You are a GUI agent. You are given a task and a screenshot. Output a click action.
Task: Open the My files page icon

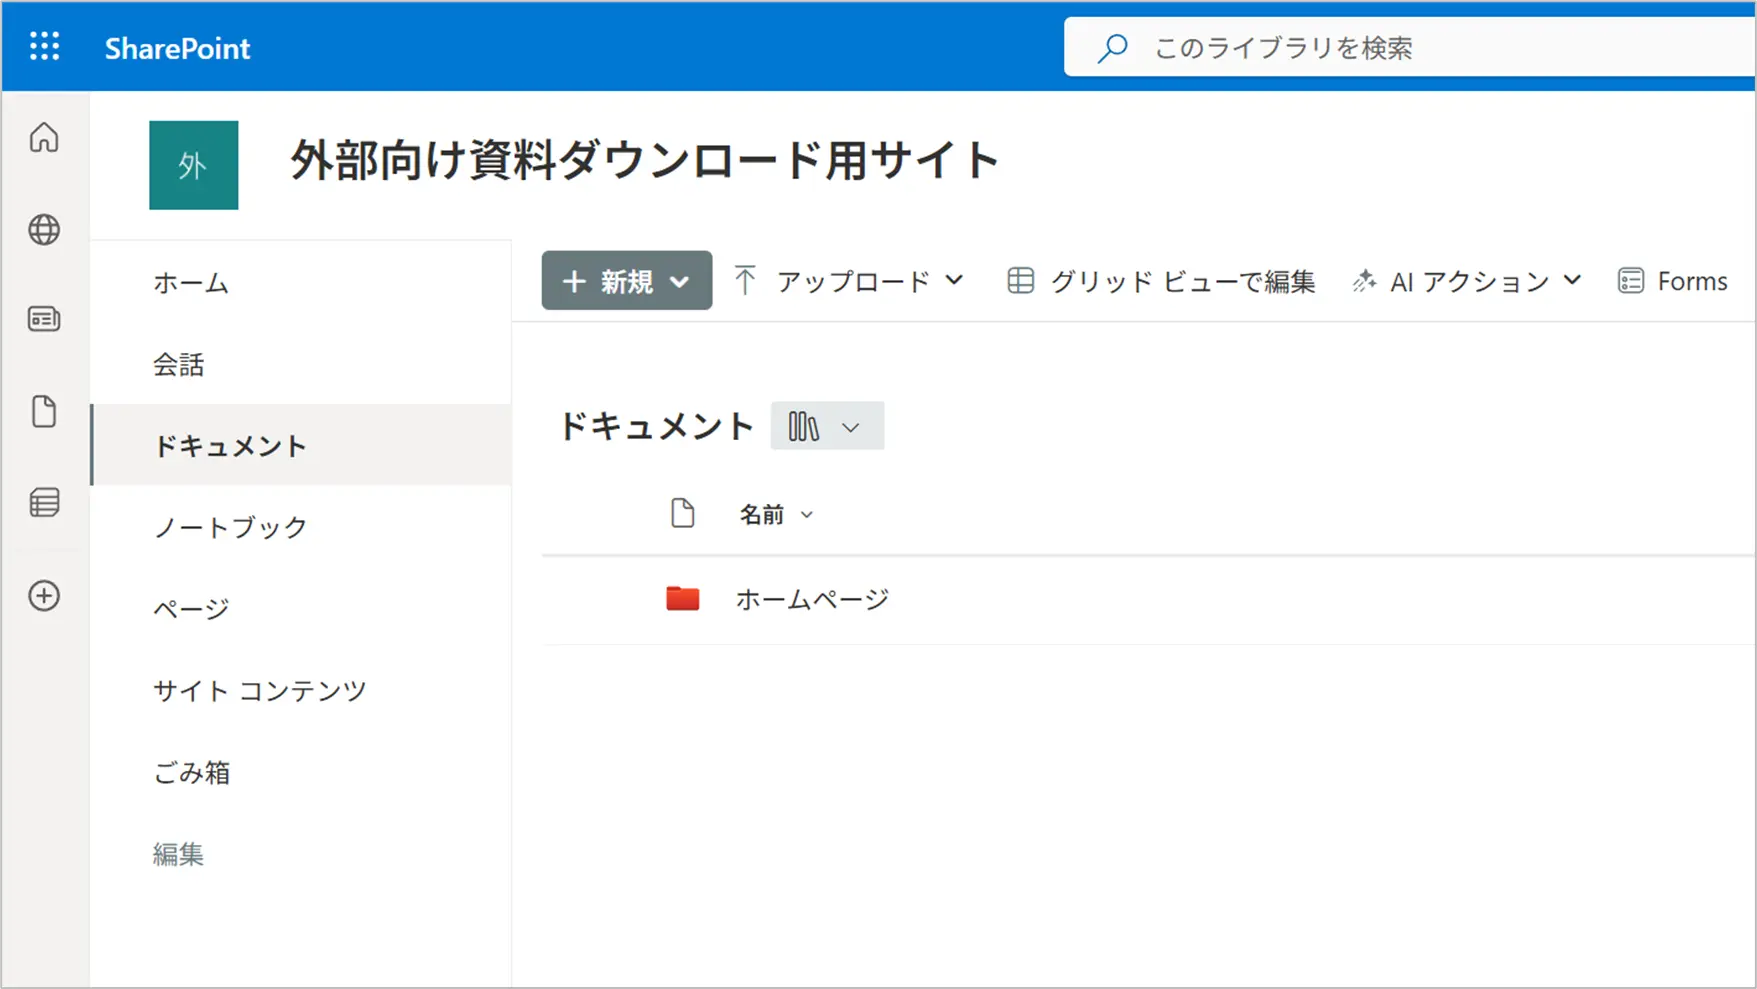click(x=44, y=411)
